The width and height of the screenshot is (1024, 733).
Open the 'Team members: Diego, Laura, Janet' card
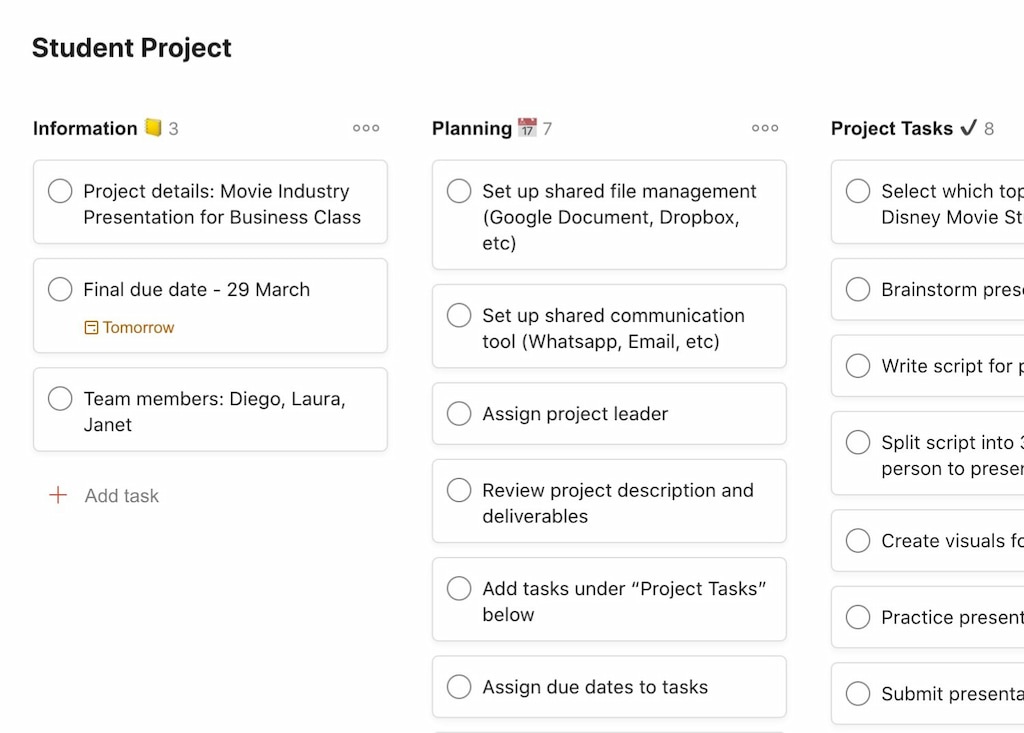coord(210,409)
